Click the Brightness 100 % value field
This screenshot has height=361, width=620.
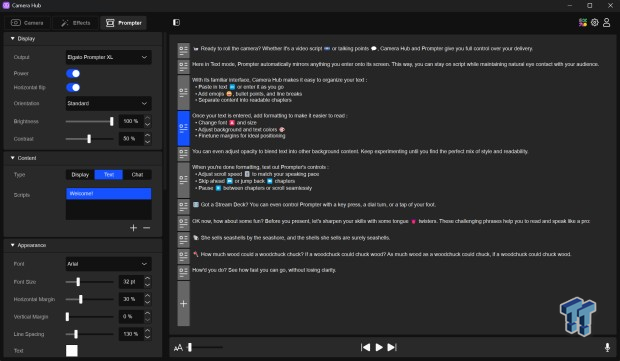[x=131, y=121]
